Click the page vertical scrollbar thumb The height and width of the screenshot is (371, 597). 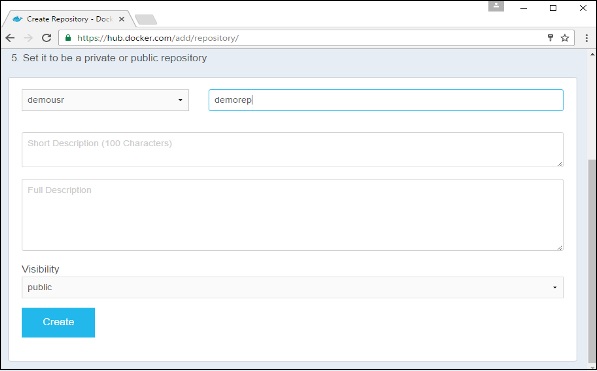tap(592, 259)
